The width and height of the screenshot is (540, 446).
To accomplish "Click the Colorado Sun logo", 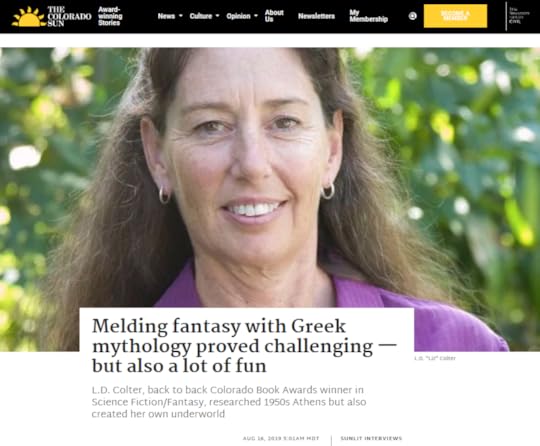I will [x=52, y=16].
